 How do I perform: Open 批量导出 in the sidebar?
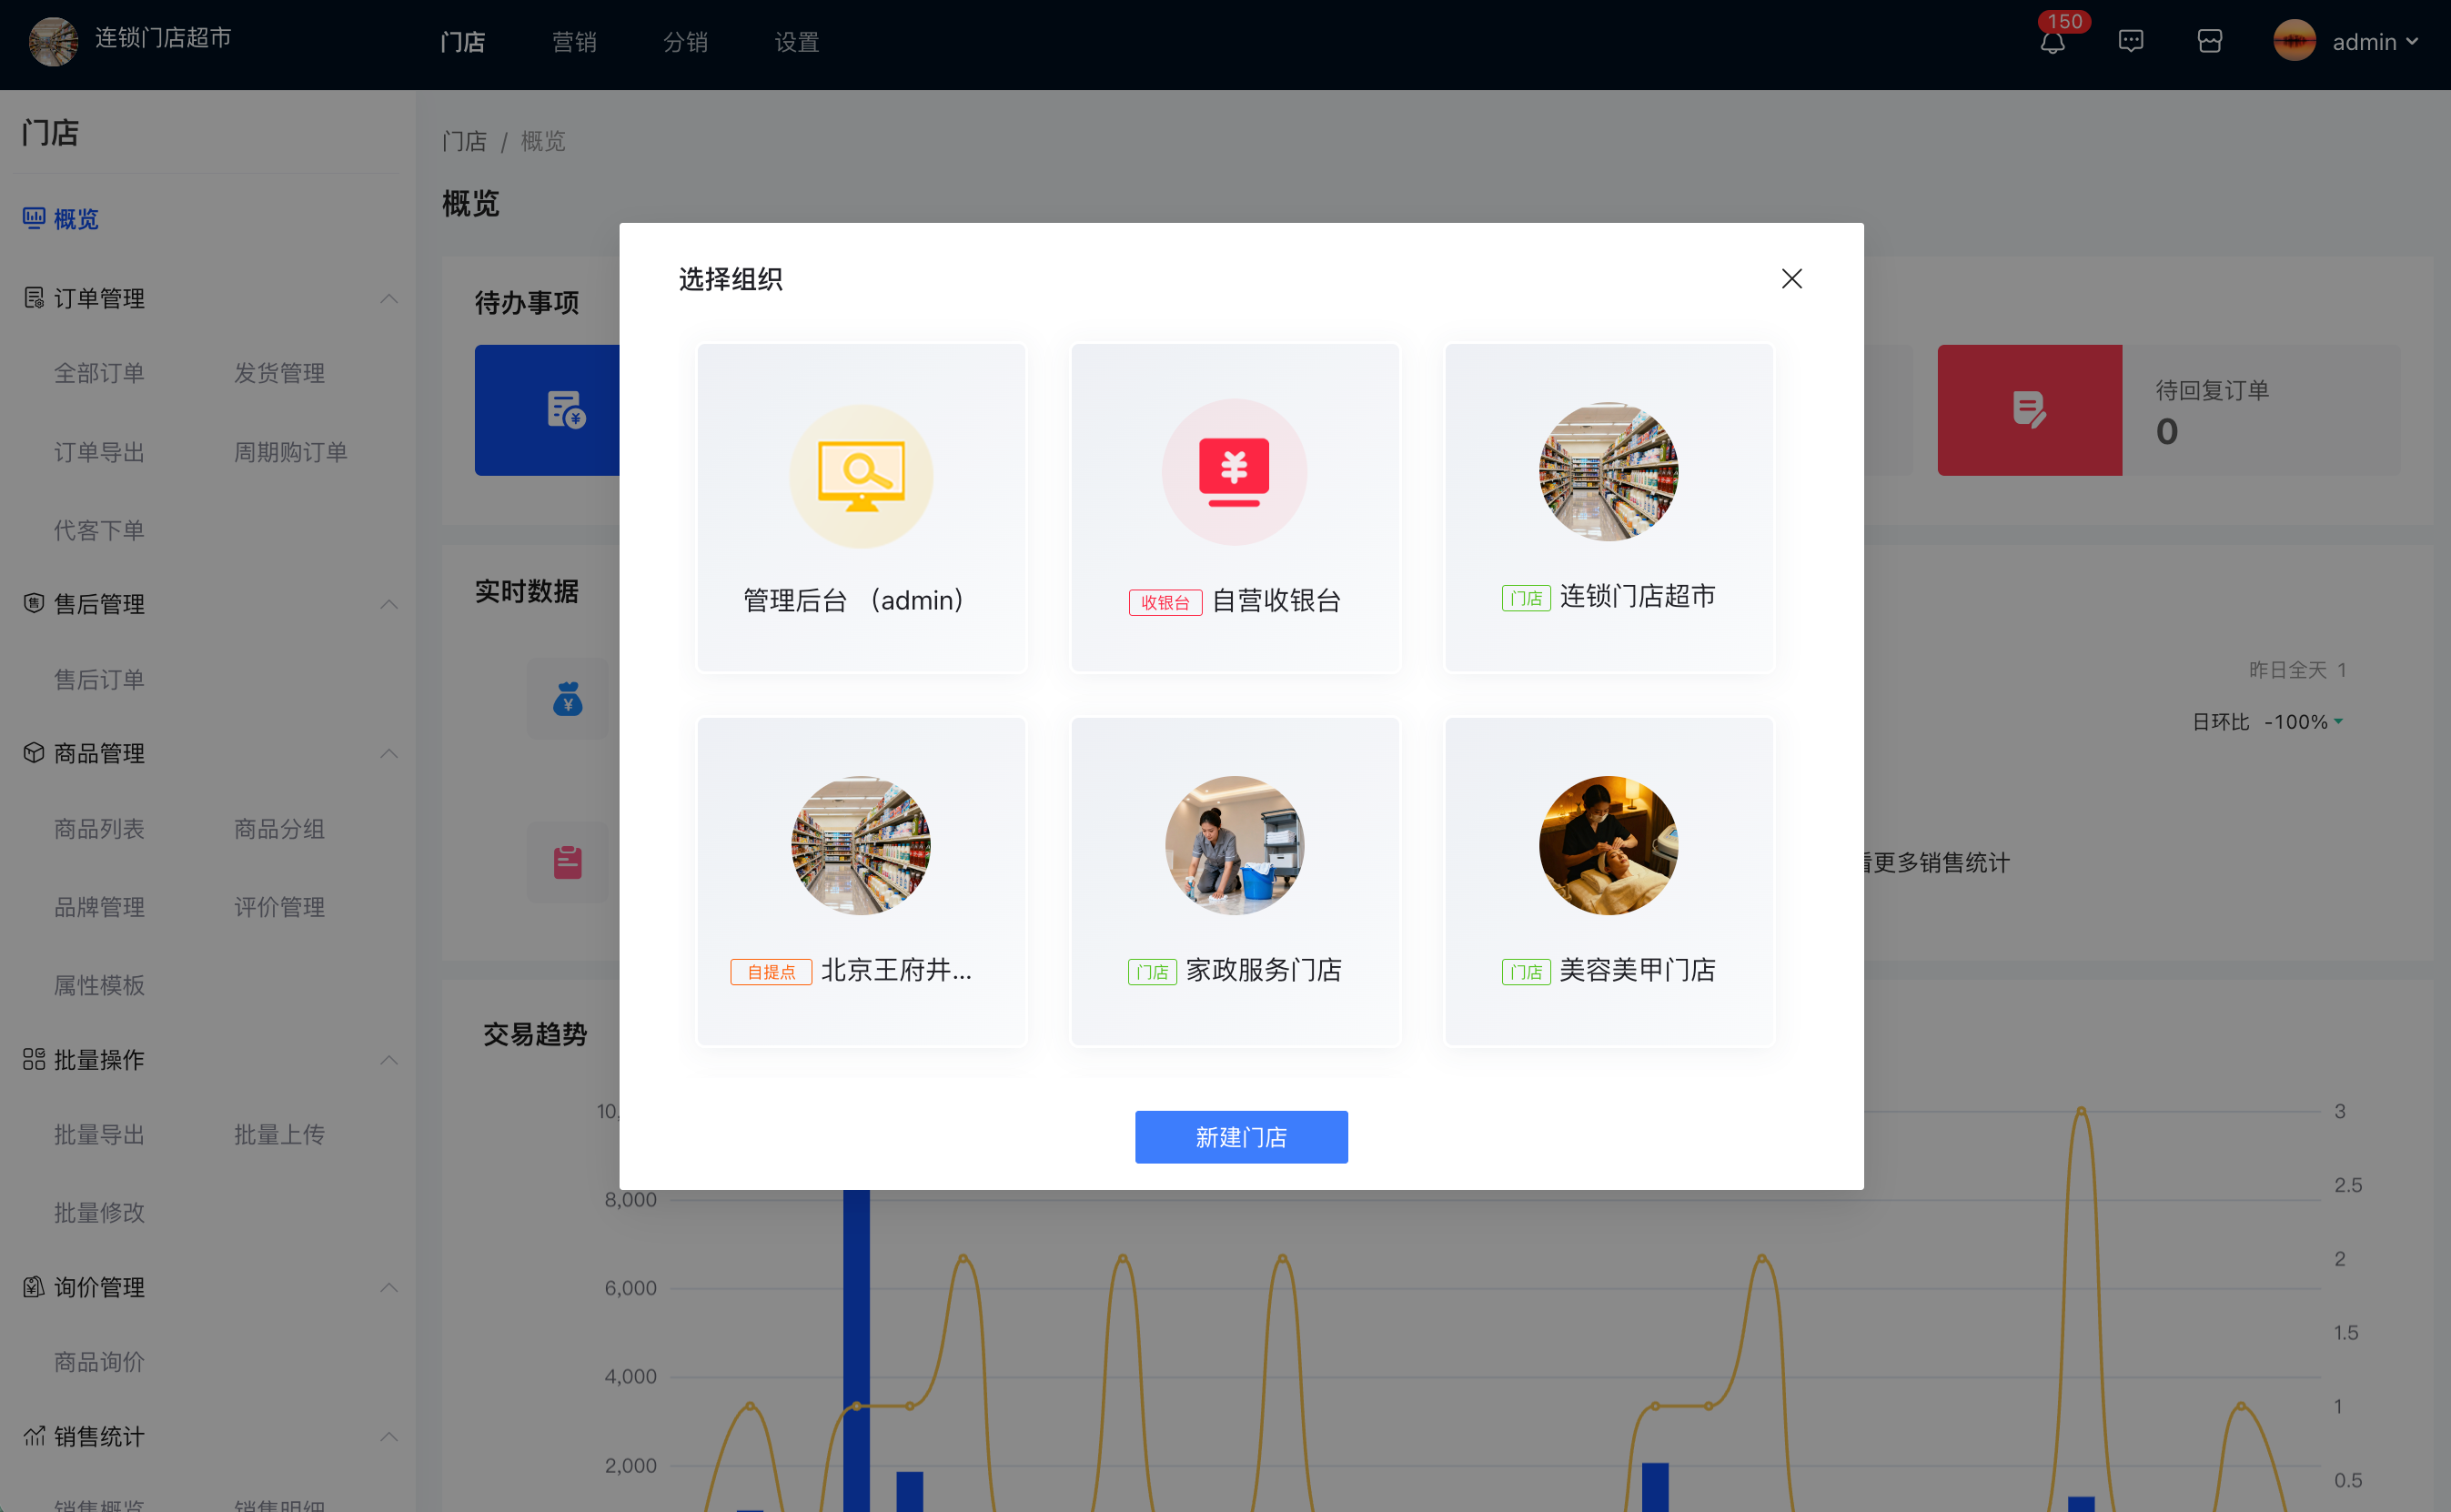pyautogui.click(x=99, y=1135)
